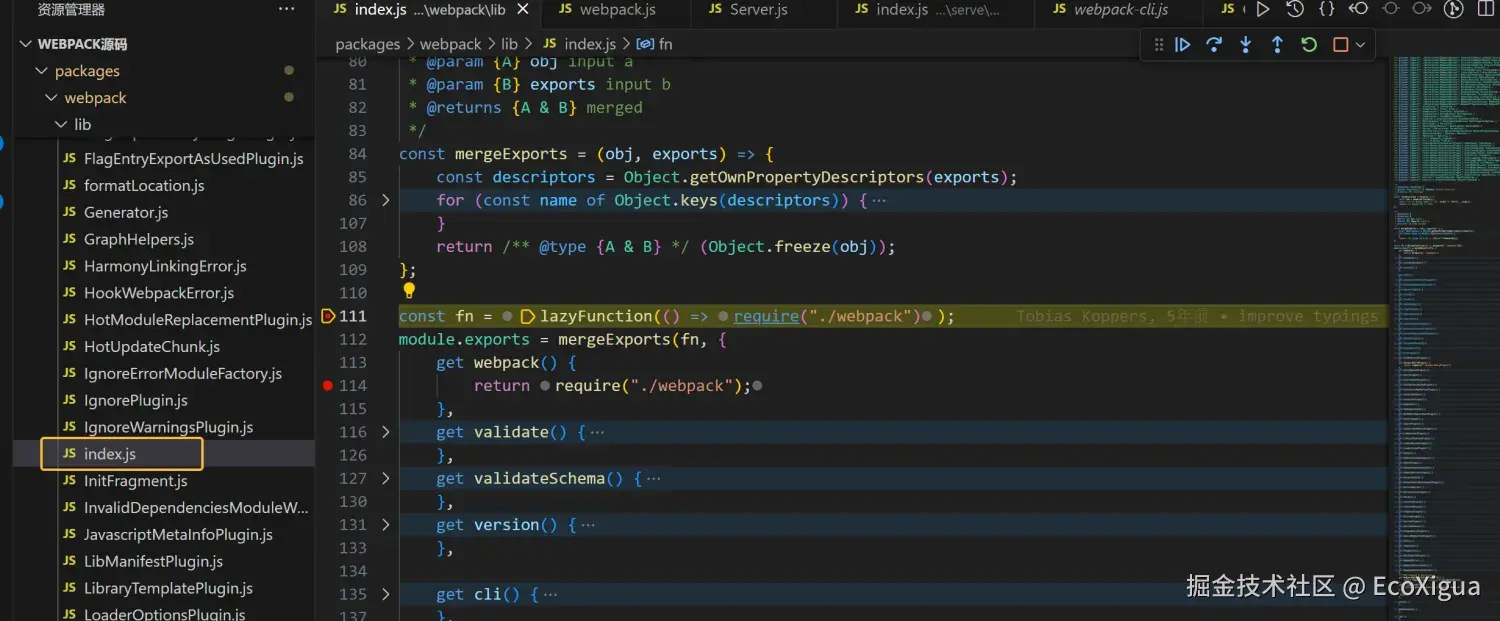Image resolution: width=1500 pixels, height=621 pixels.
Task: Click the Run file play icon in editor title bar
Action: click(1262, 10)
